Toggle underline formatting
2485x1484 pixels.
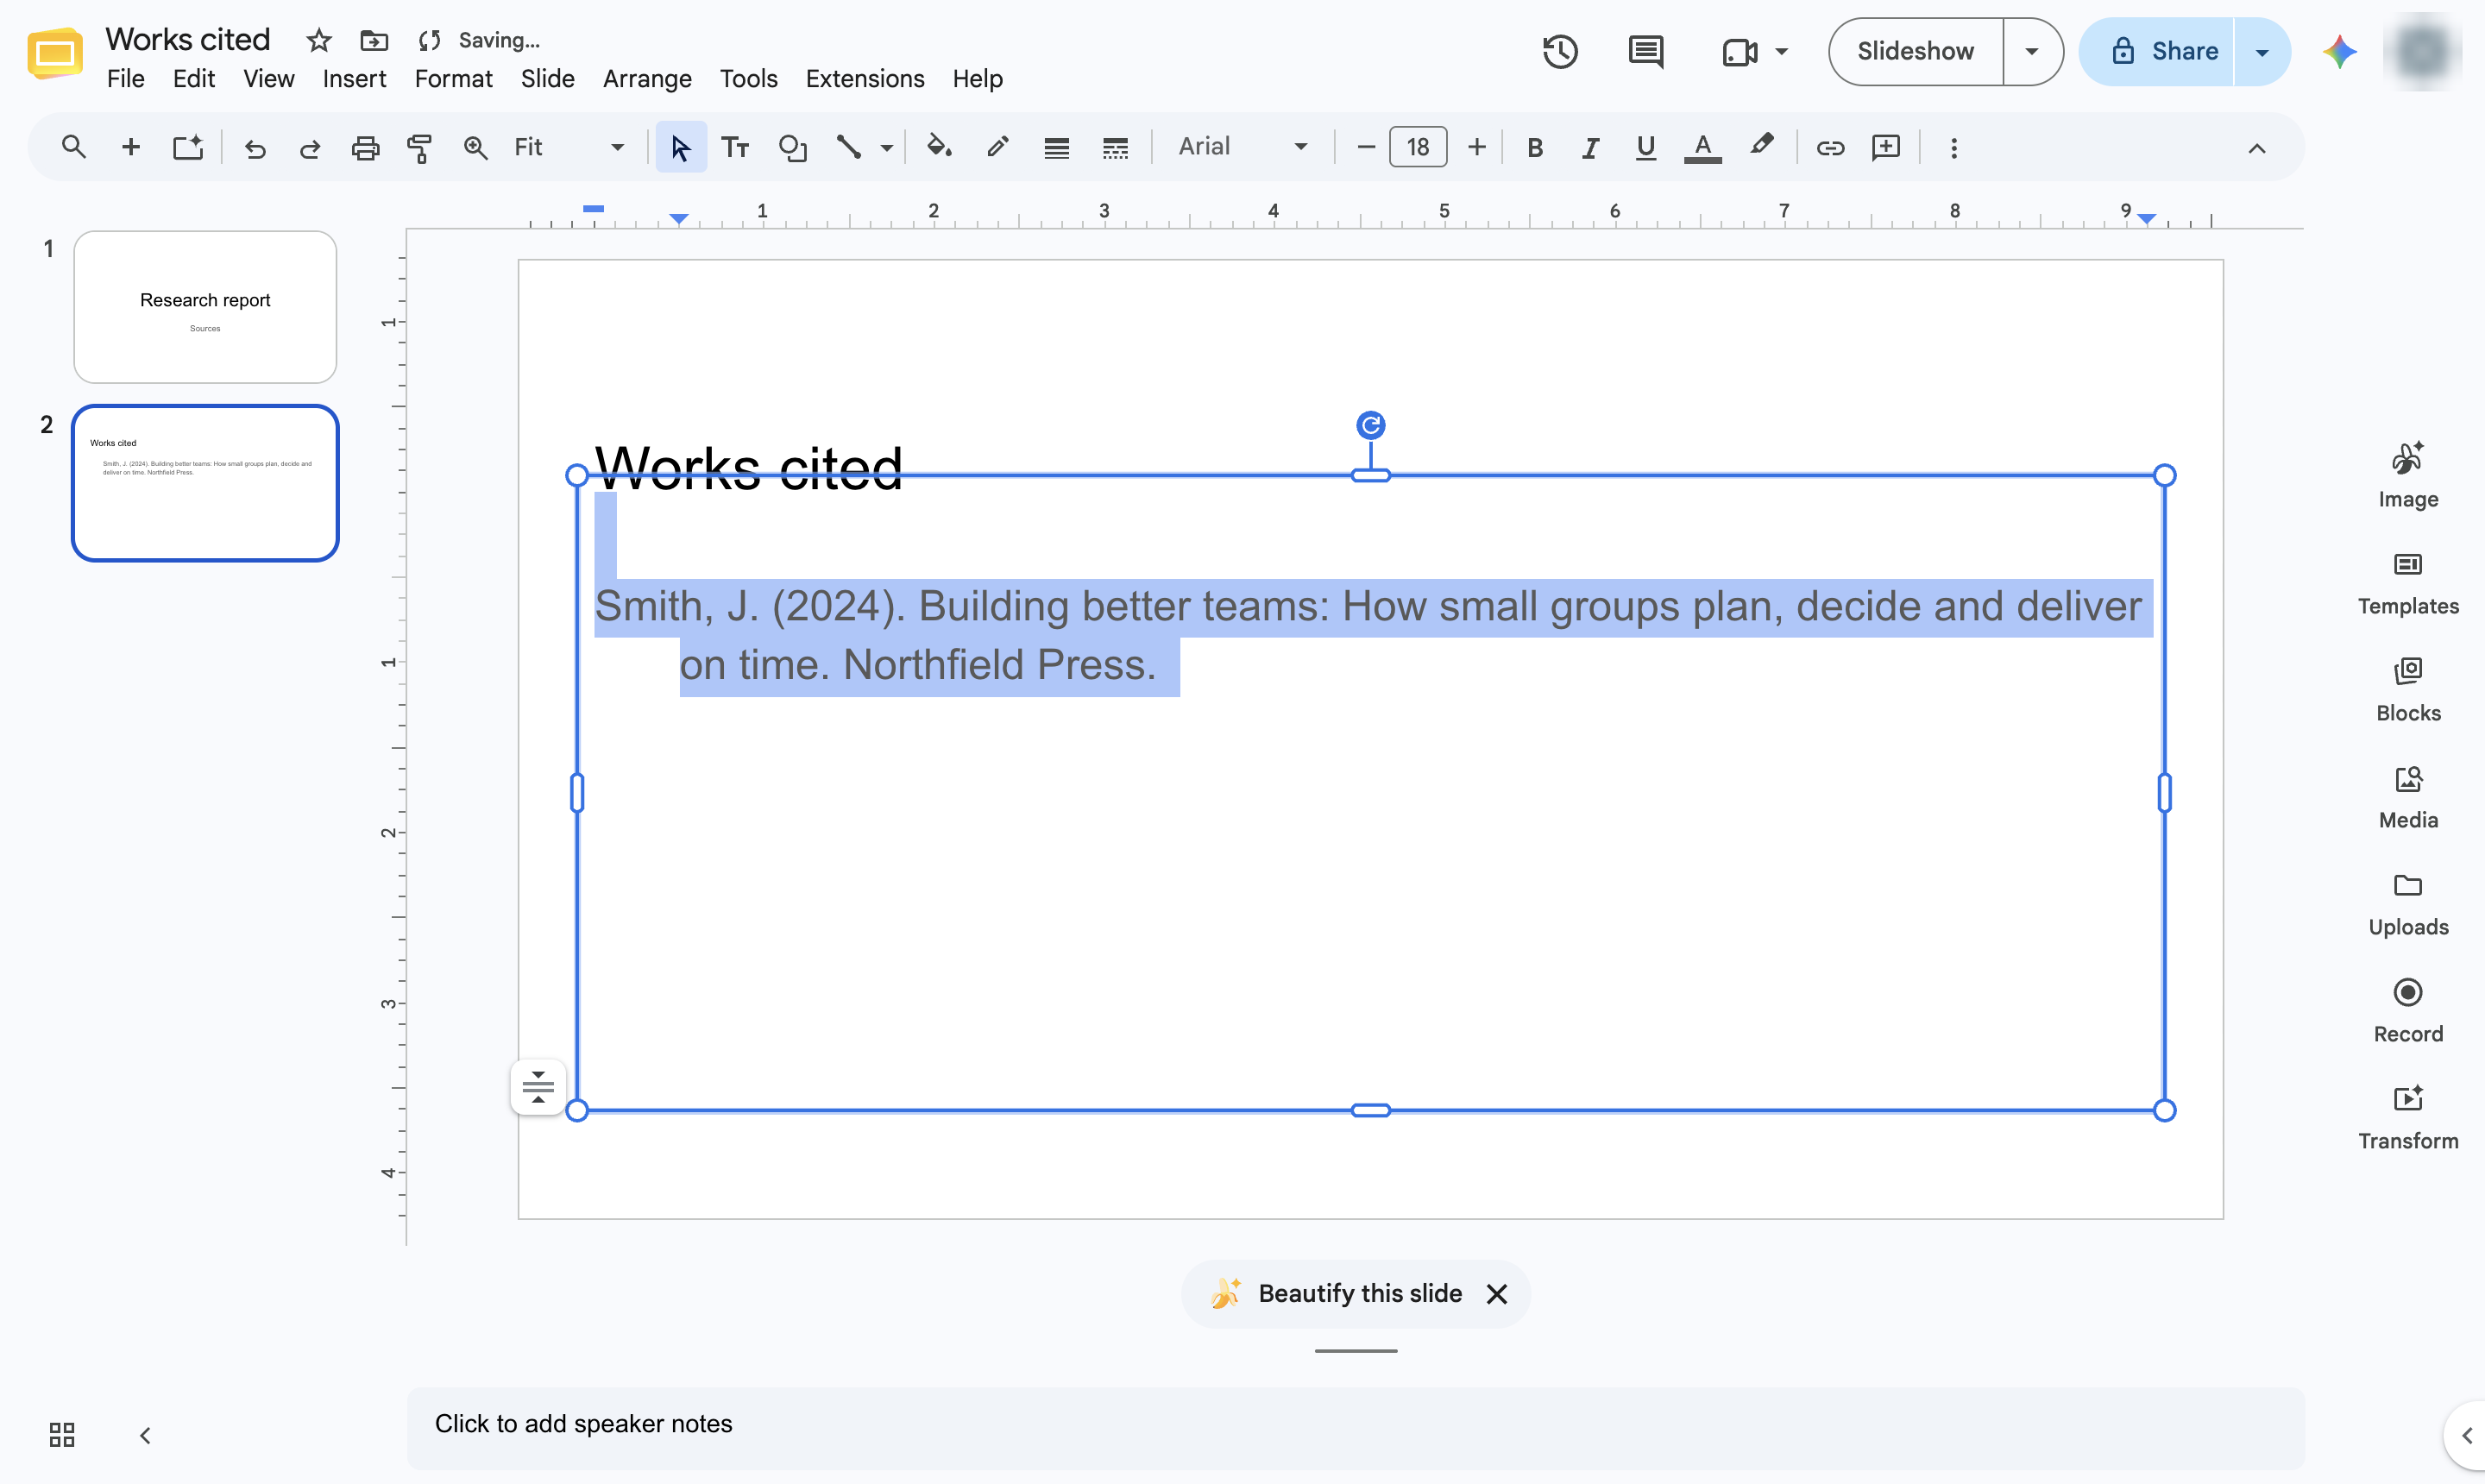1645,148
